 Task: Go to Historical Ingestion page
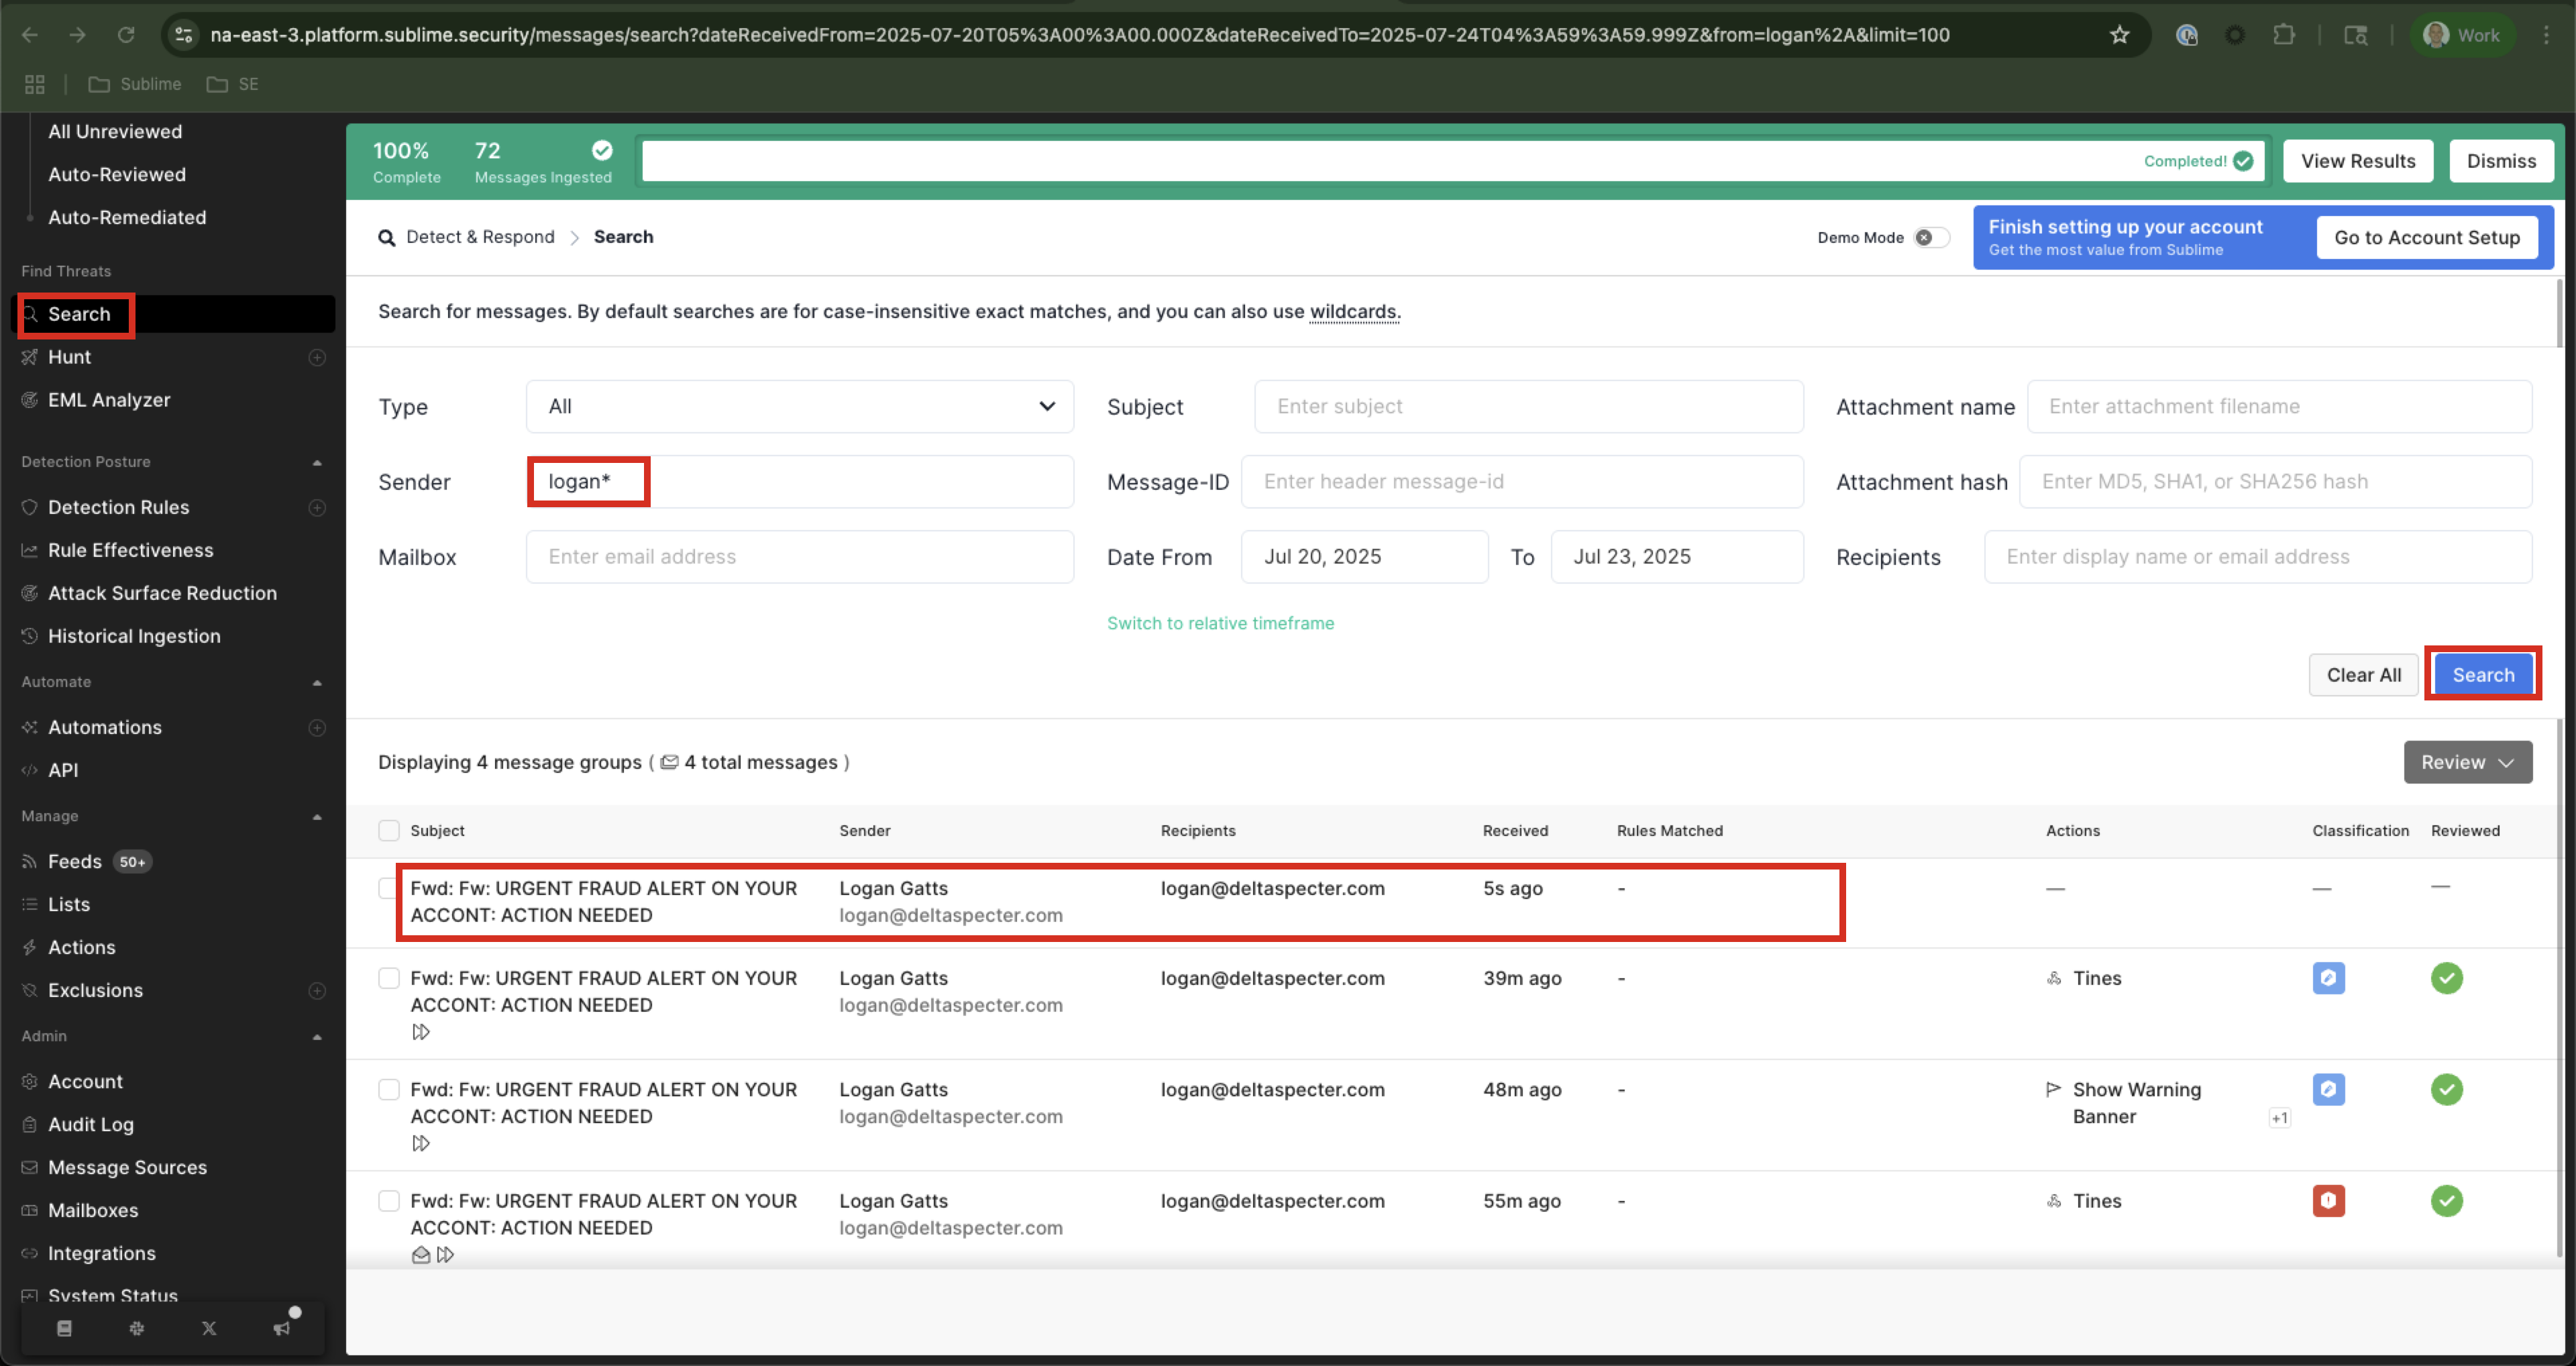click(134, 636)
